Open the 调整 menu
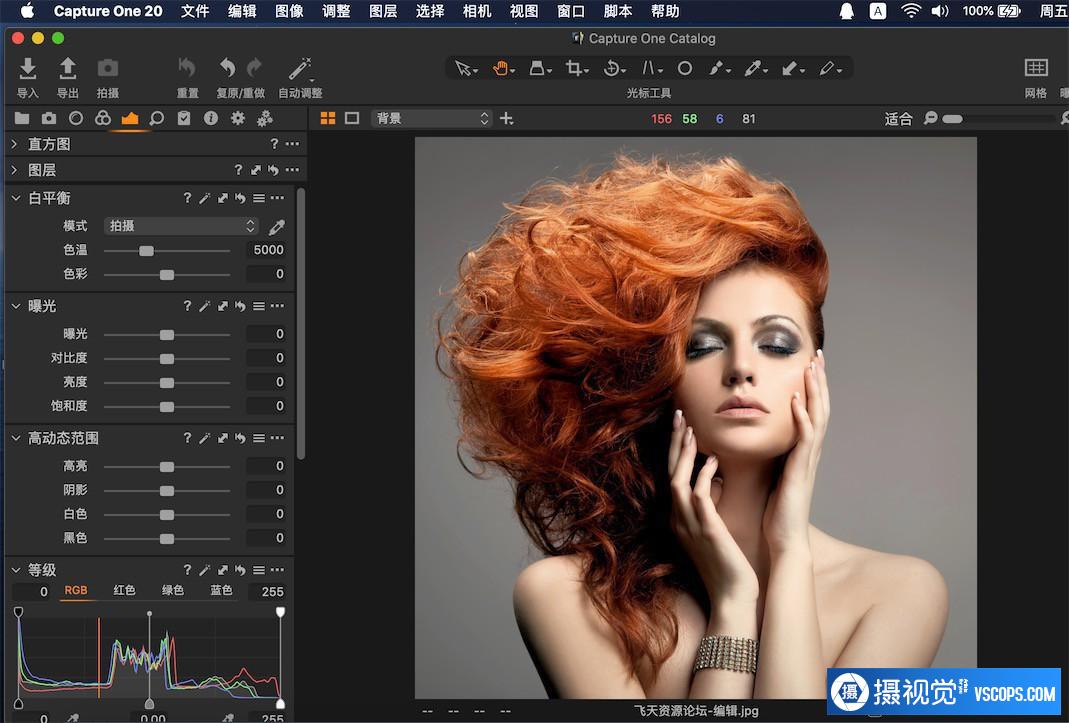Image resolution: width=1069 pixels, height=723 pixels. pos(336,11)
